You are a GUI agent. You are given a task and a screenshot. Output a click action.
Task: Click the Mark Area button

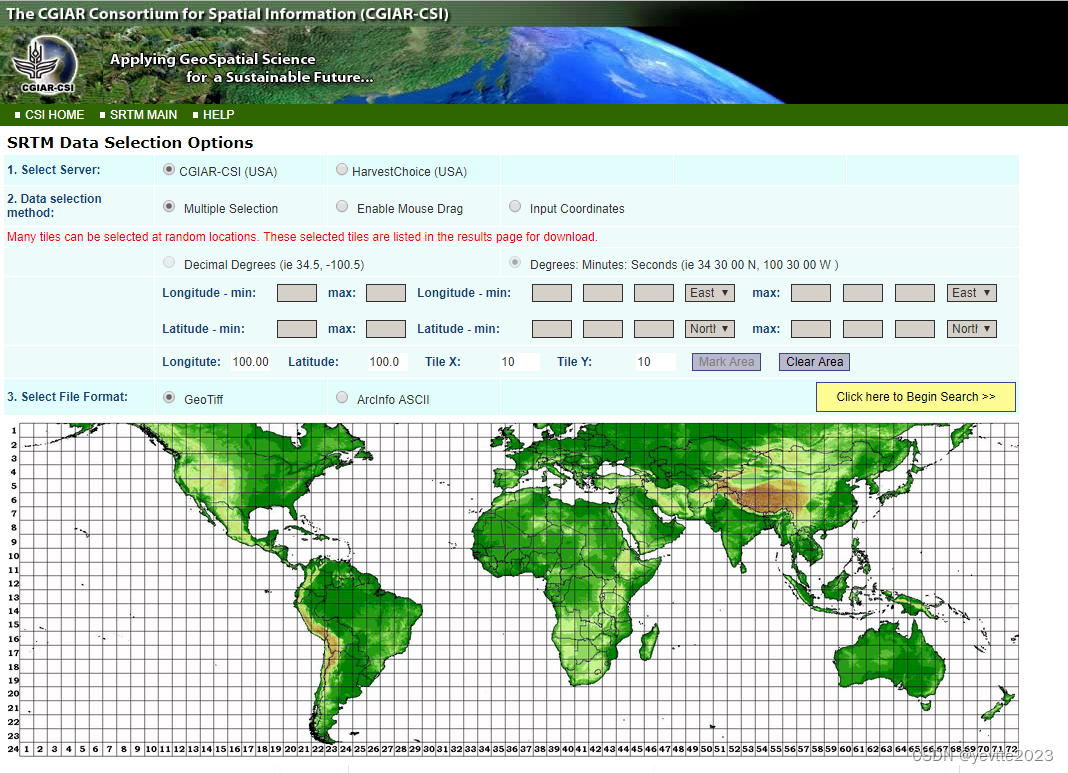point(726,362)
